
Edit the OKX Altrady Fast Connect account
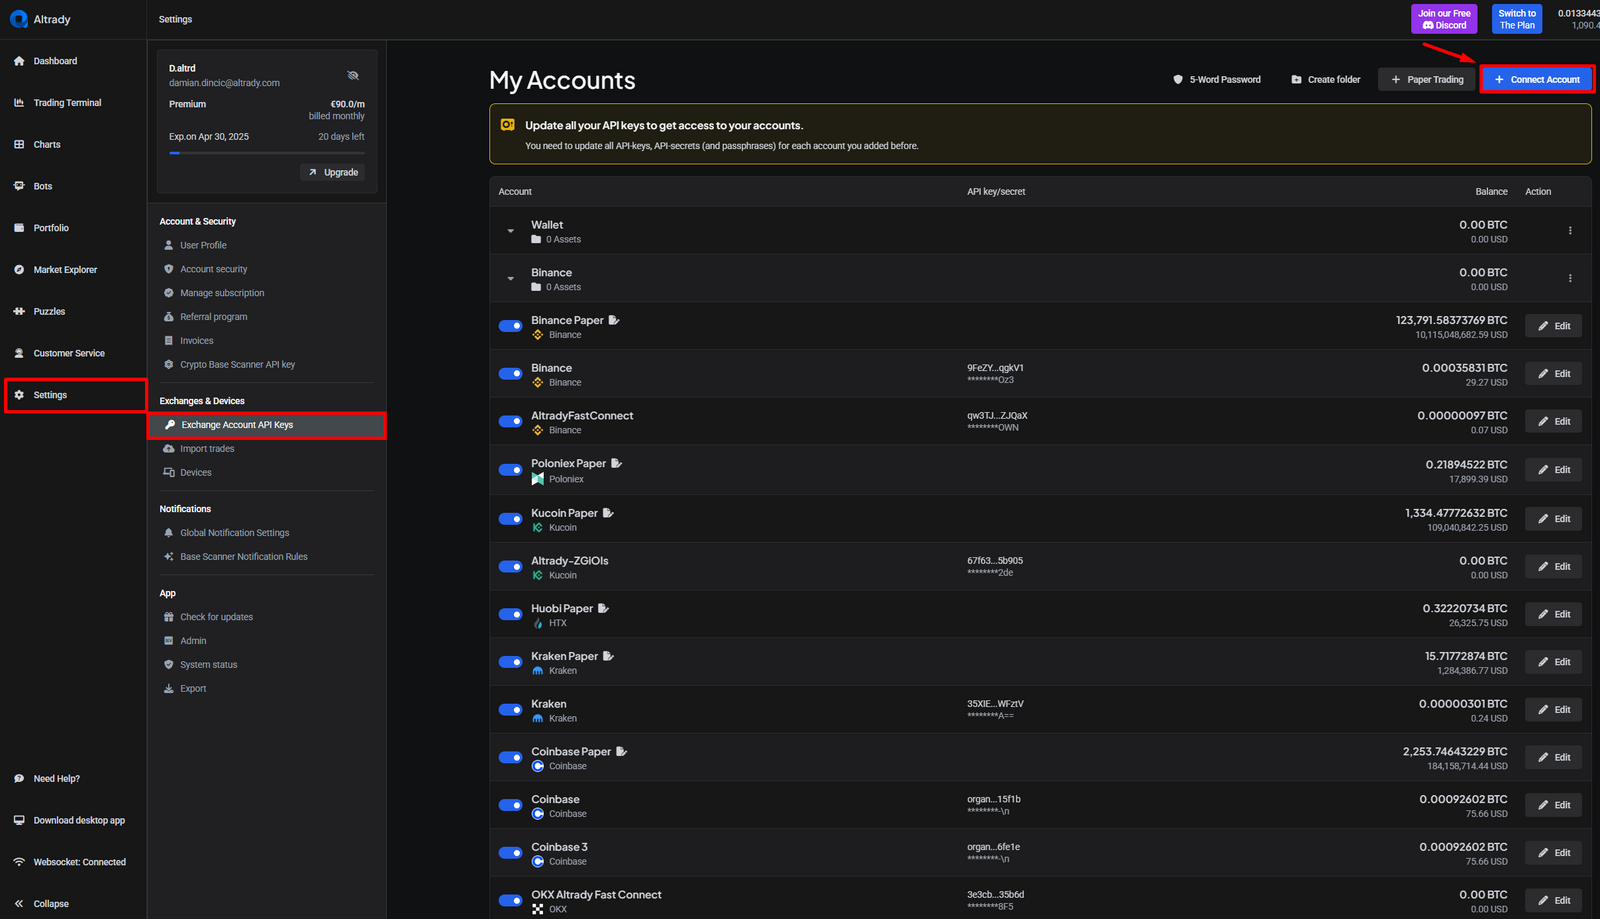1553,901
